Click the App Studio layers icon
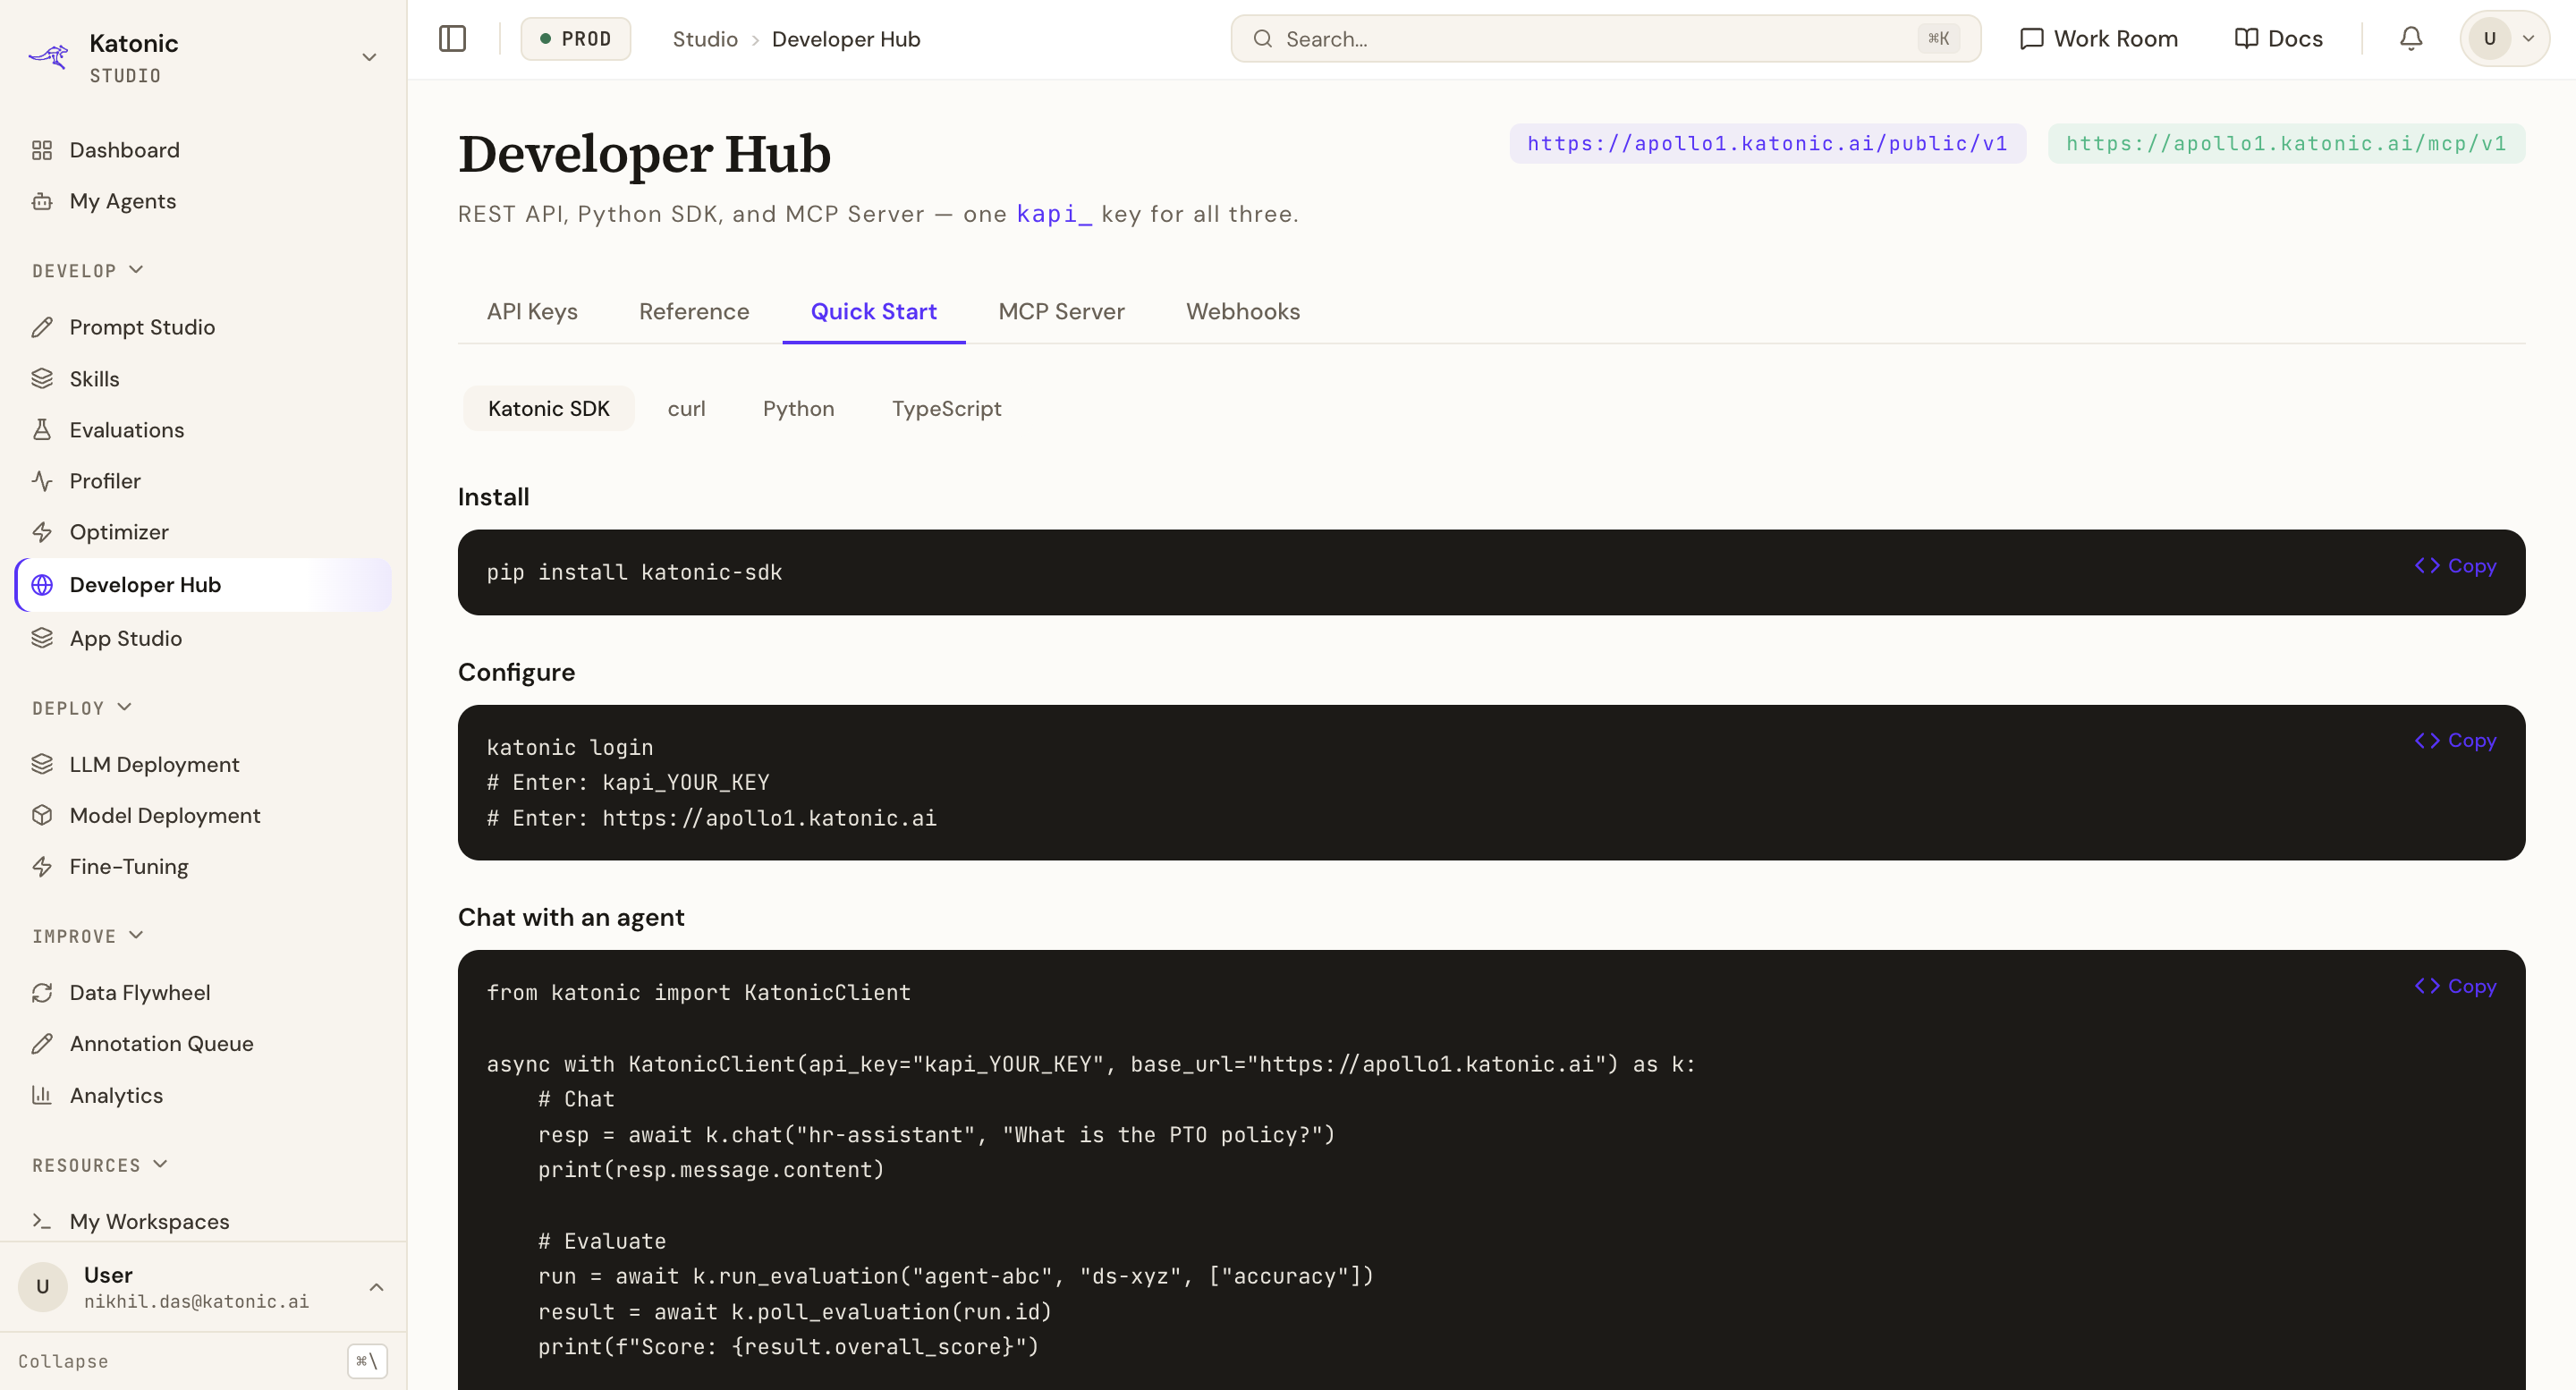2576x1390 pixels. pos(42,638)
